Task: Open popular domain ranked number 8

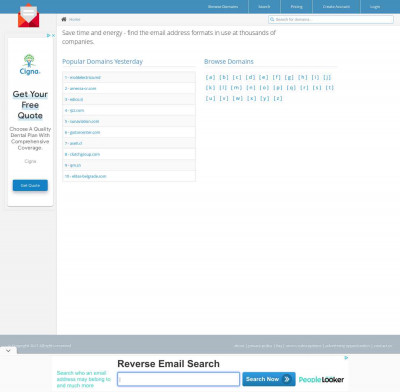Action: pyautogui.click(x=82, y=154)
